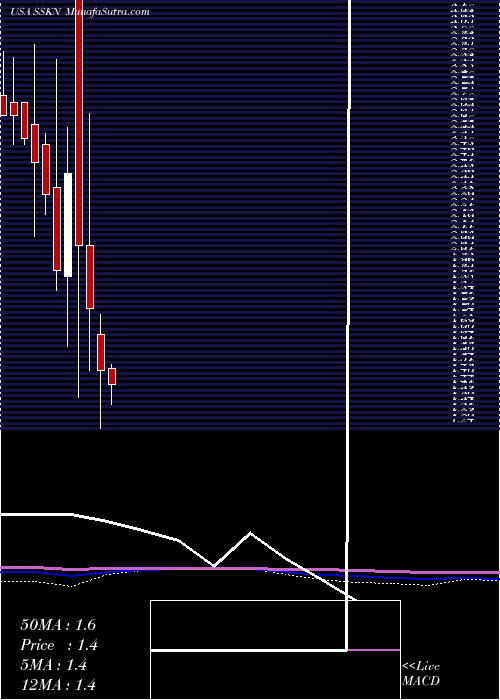Select the only white candlestick in the chart

68,225
